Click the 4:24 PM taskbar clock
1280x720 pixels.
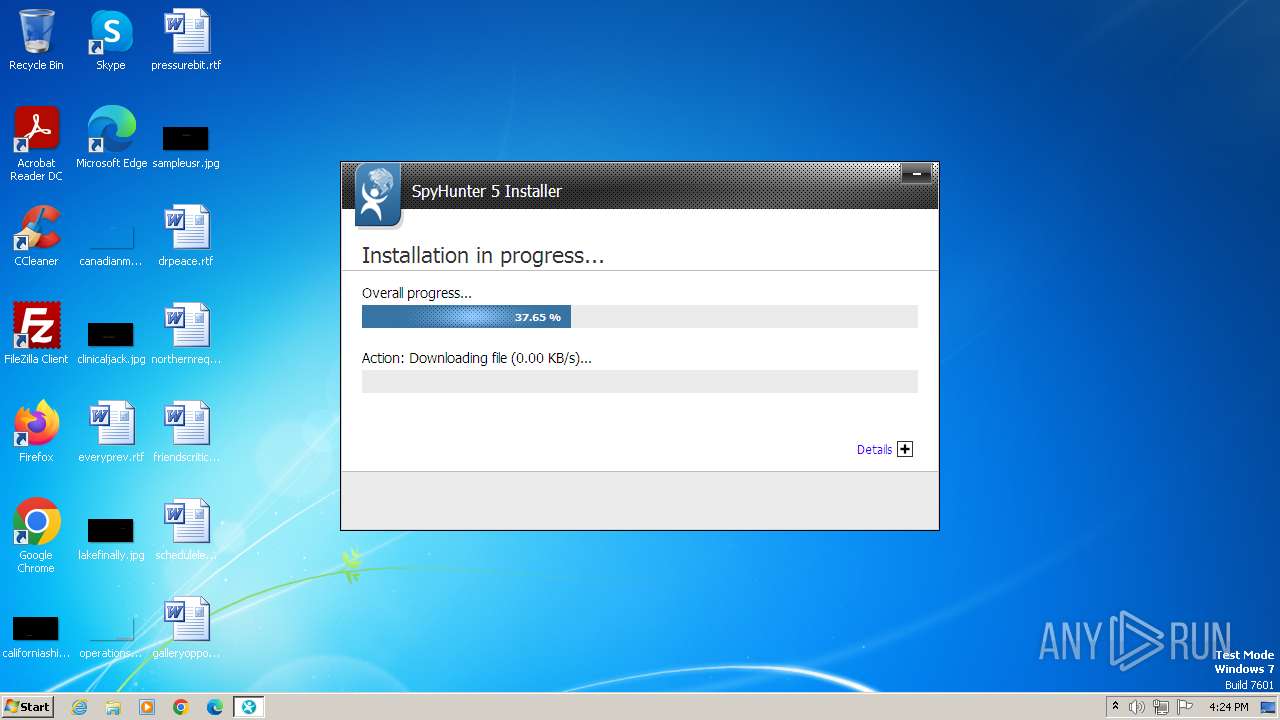[x=1229, y=707]
